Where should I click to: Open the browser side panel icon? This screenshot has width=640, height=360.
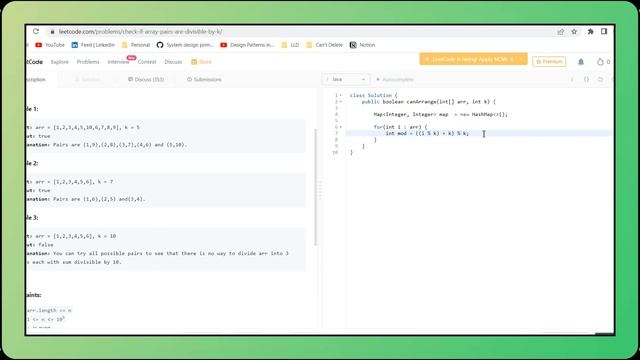point(604,31)
